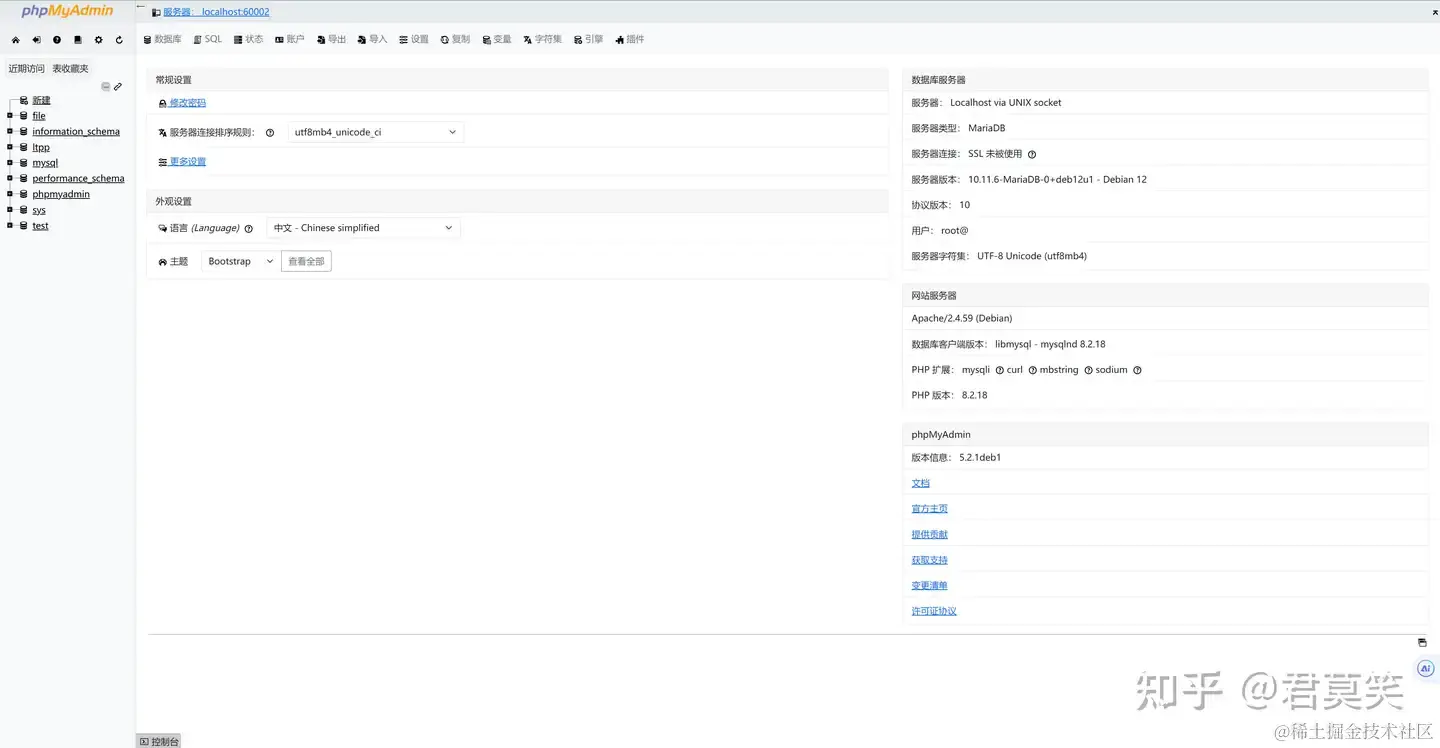Click the file database icon
Viewport: 1440px width, 748px height.
click(x=24, y=116)
